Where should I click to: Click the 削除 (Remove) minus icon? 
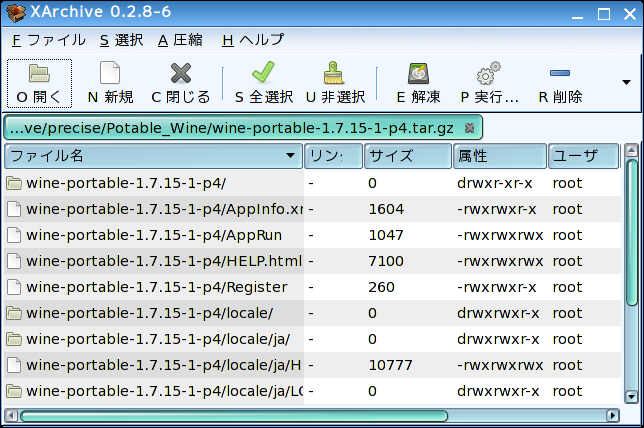pos(560,73)
